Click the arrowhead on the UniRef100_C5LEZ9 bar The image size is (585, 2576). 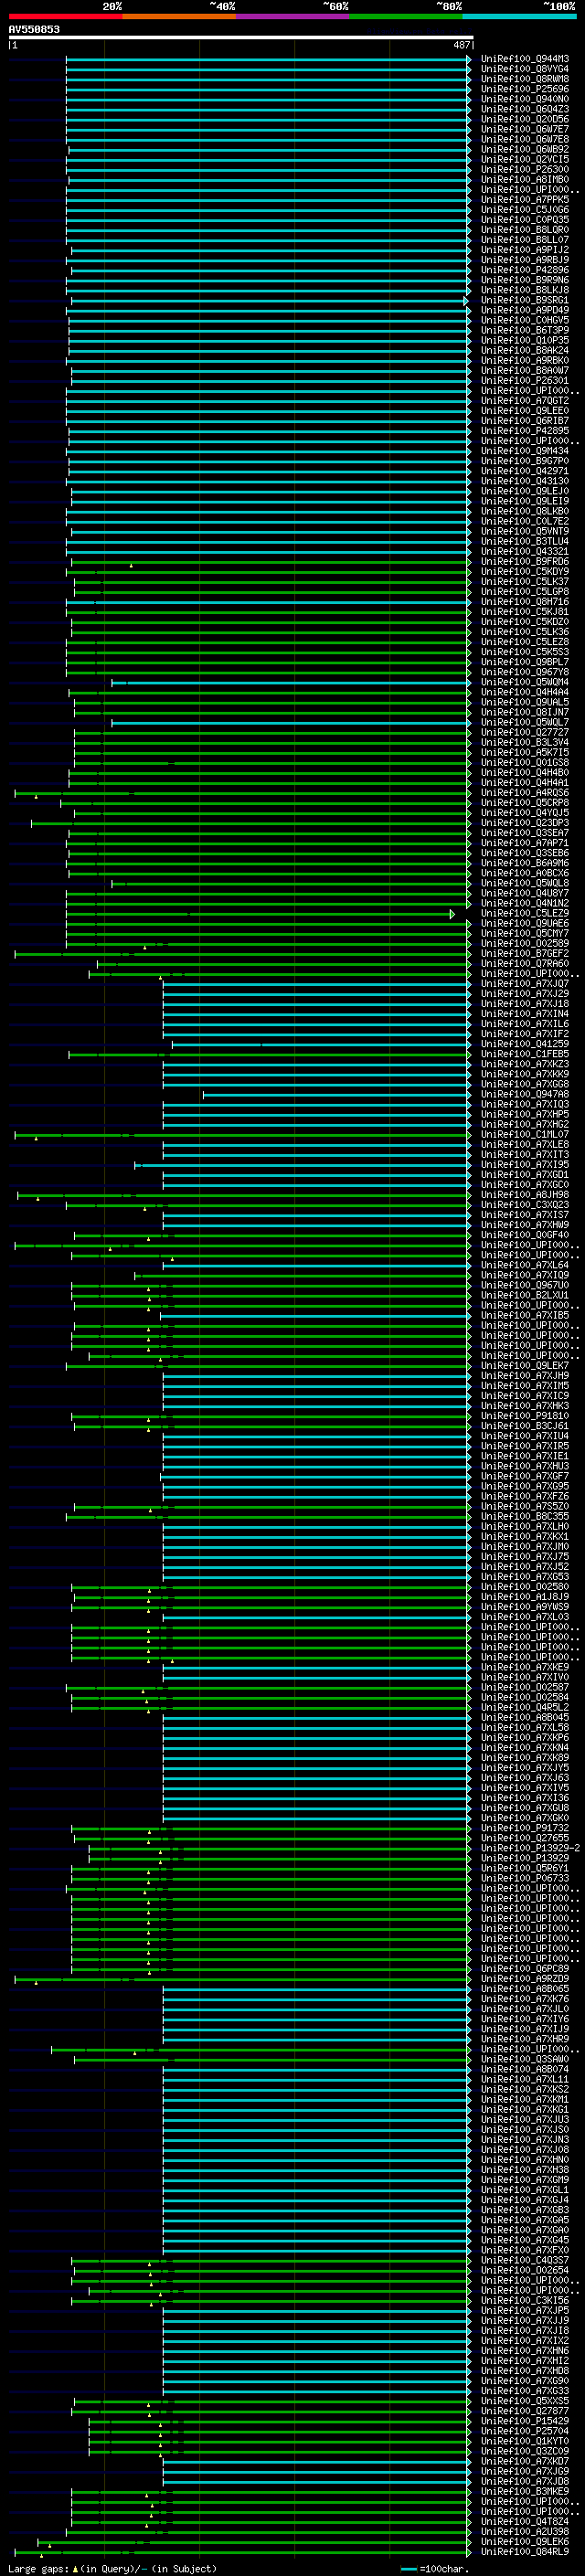452,914
